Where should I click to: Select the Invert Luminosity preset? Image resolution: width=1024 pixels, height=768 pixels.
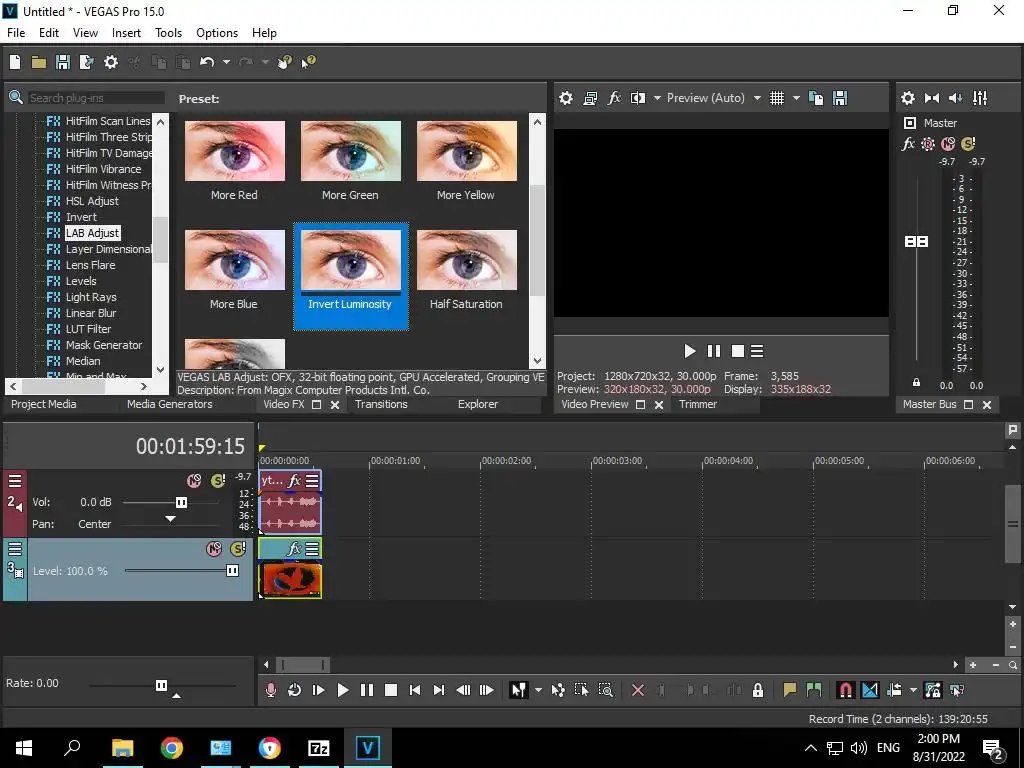(351, 276)
